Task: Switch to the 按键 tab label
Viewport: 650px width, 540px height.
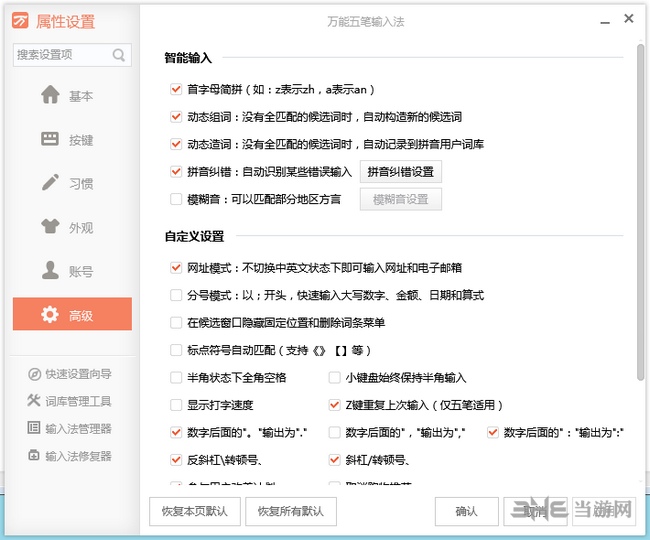Action: pyautogui.click(x=81, y=140)
